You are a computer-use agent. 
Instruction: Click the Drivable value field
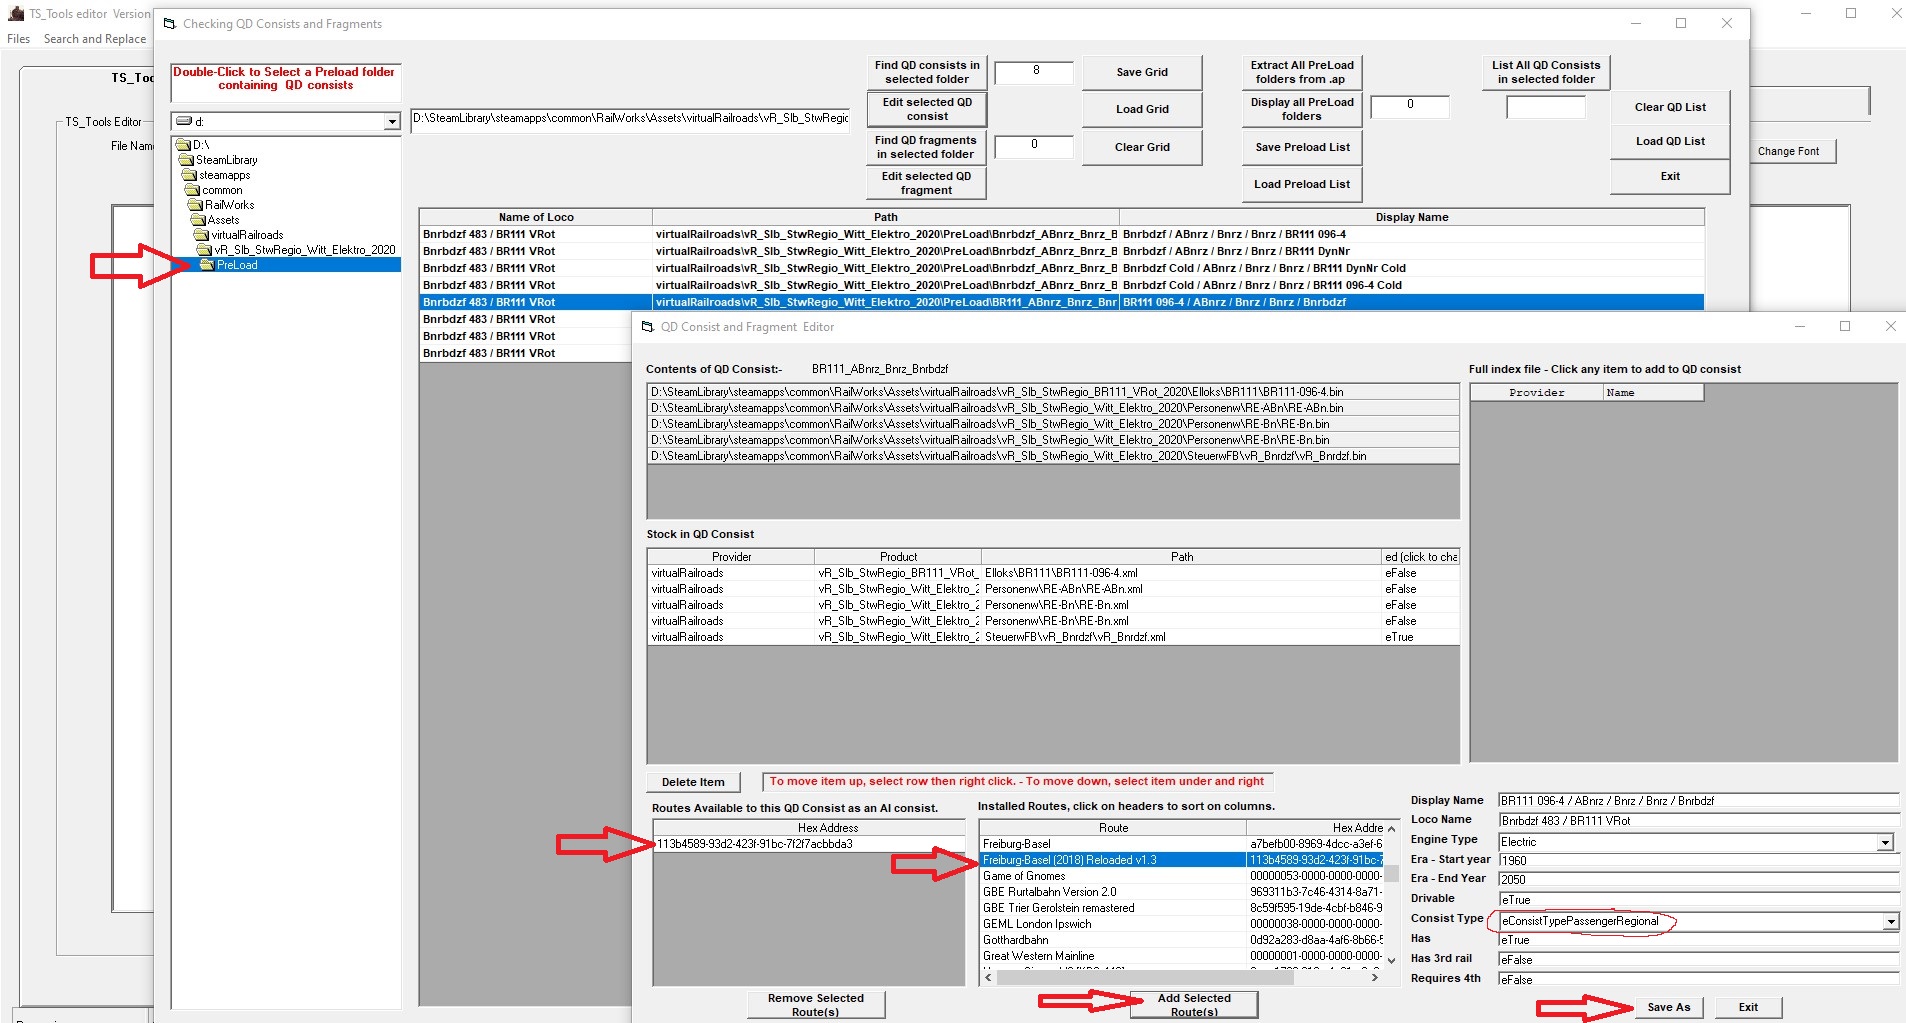(1698, 900)
